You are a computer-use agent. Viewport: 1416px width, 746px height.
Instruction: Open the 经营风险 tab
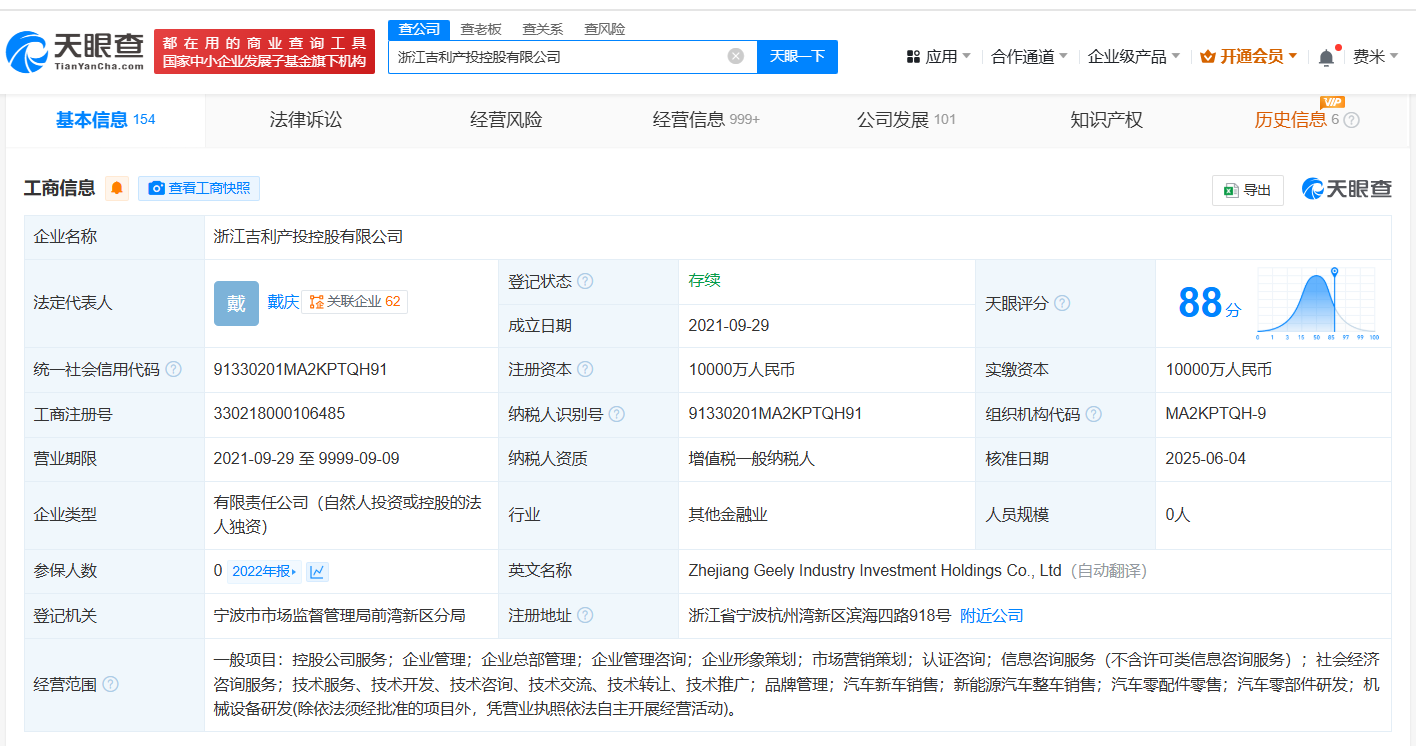click(506, 120)
